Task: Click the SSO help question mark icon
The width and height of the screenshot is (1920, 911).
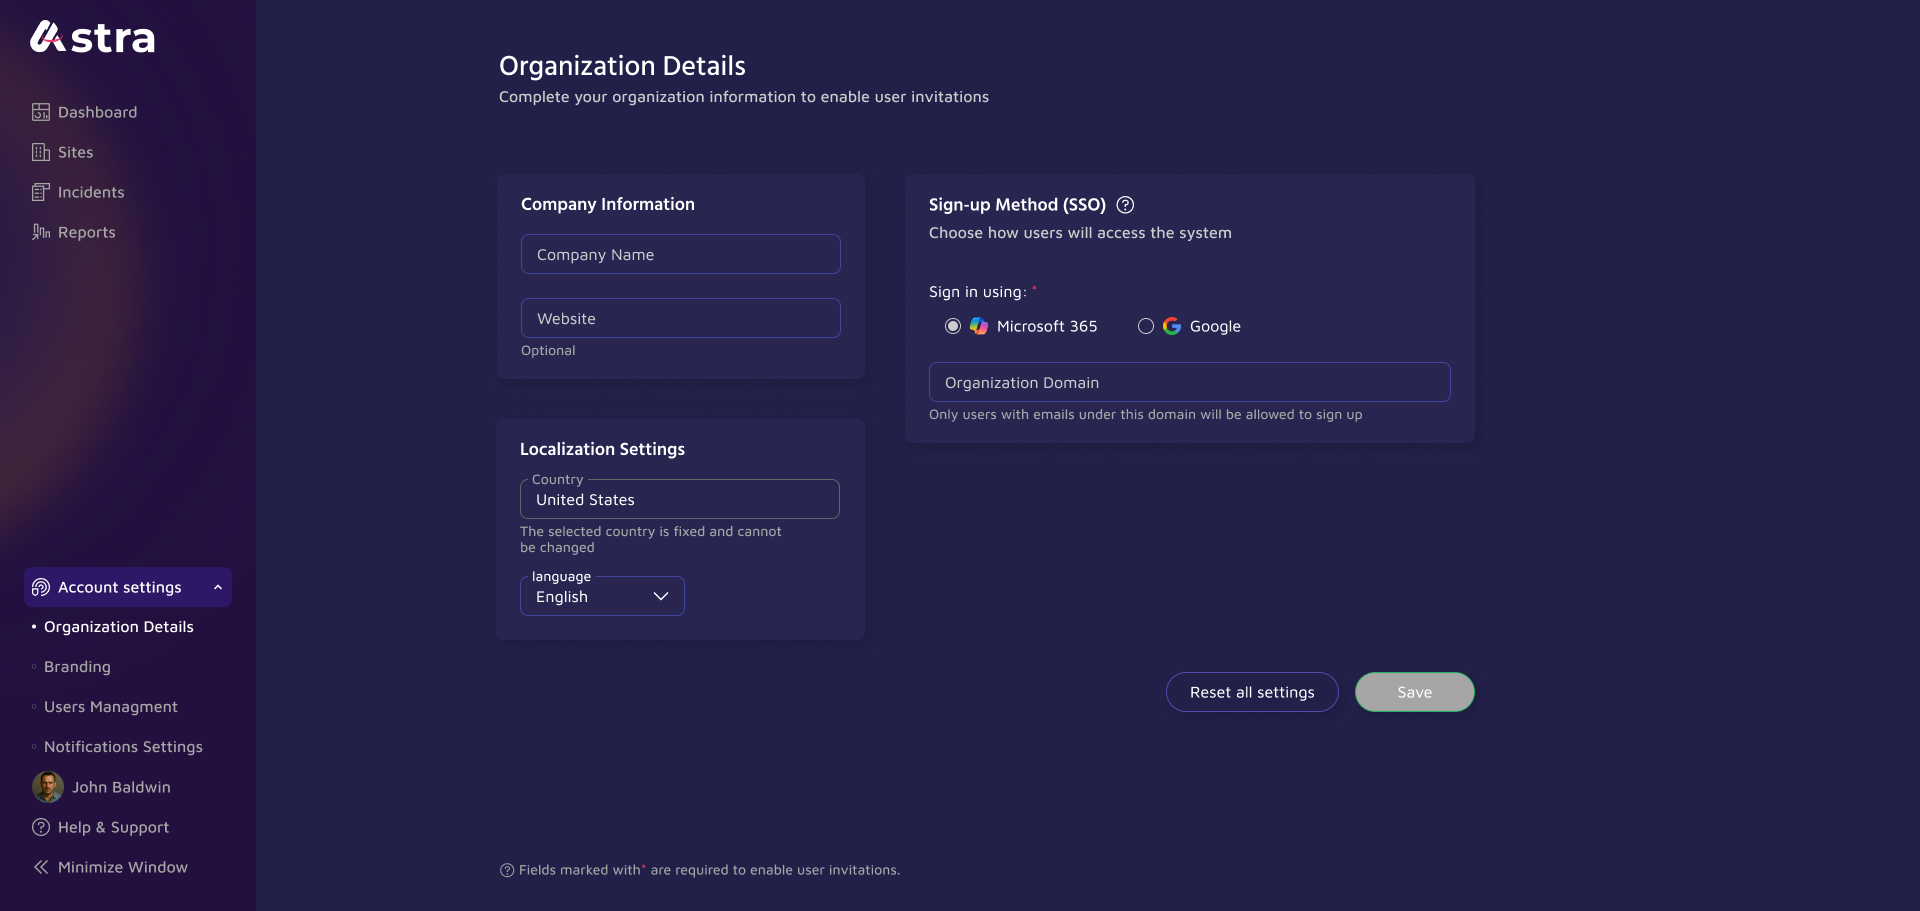Action: click(x=1125, y=205)
